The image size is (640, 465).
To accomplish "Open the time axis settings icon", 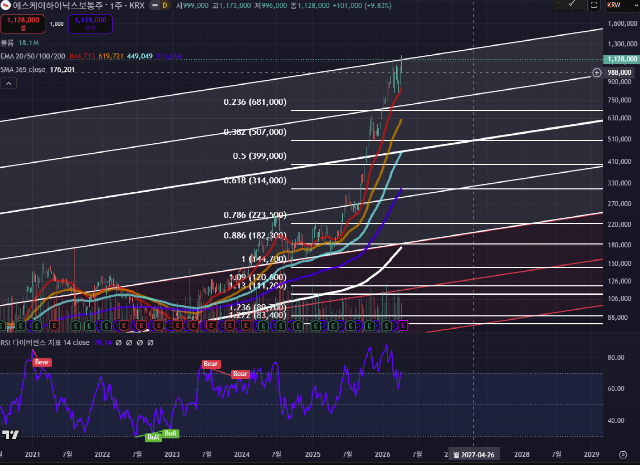I will [622, 454].
